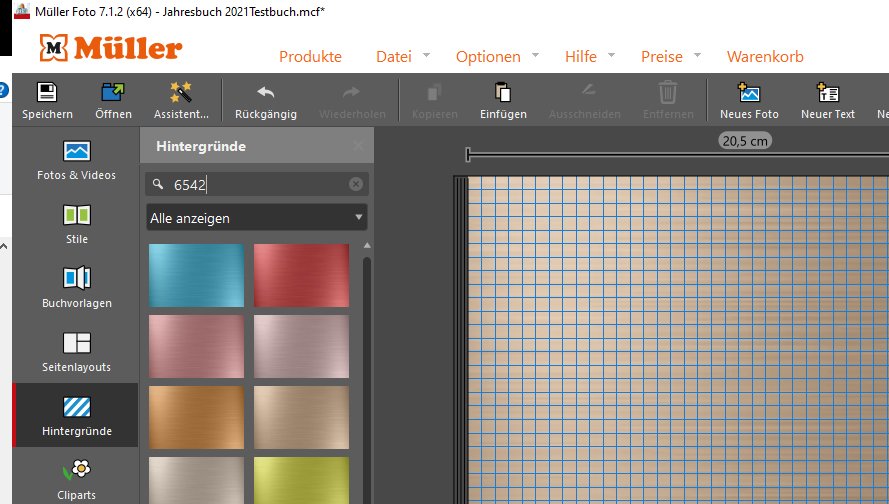Open the Produkte page

pyautogui.click(x=310, y=57)
